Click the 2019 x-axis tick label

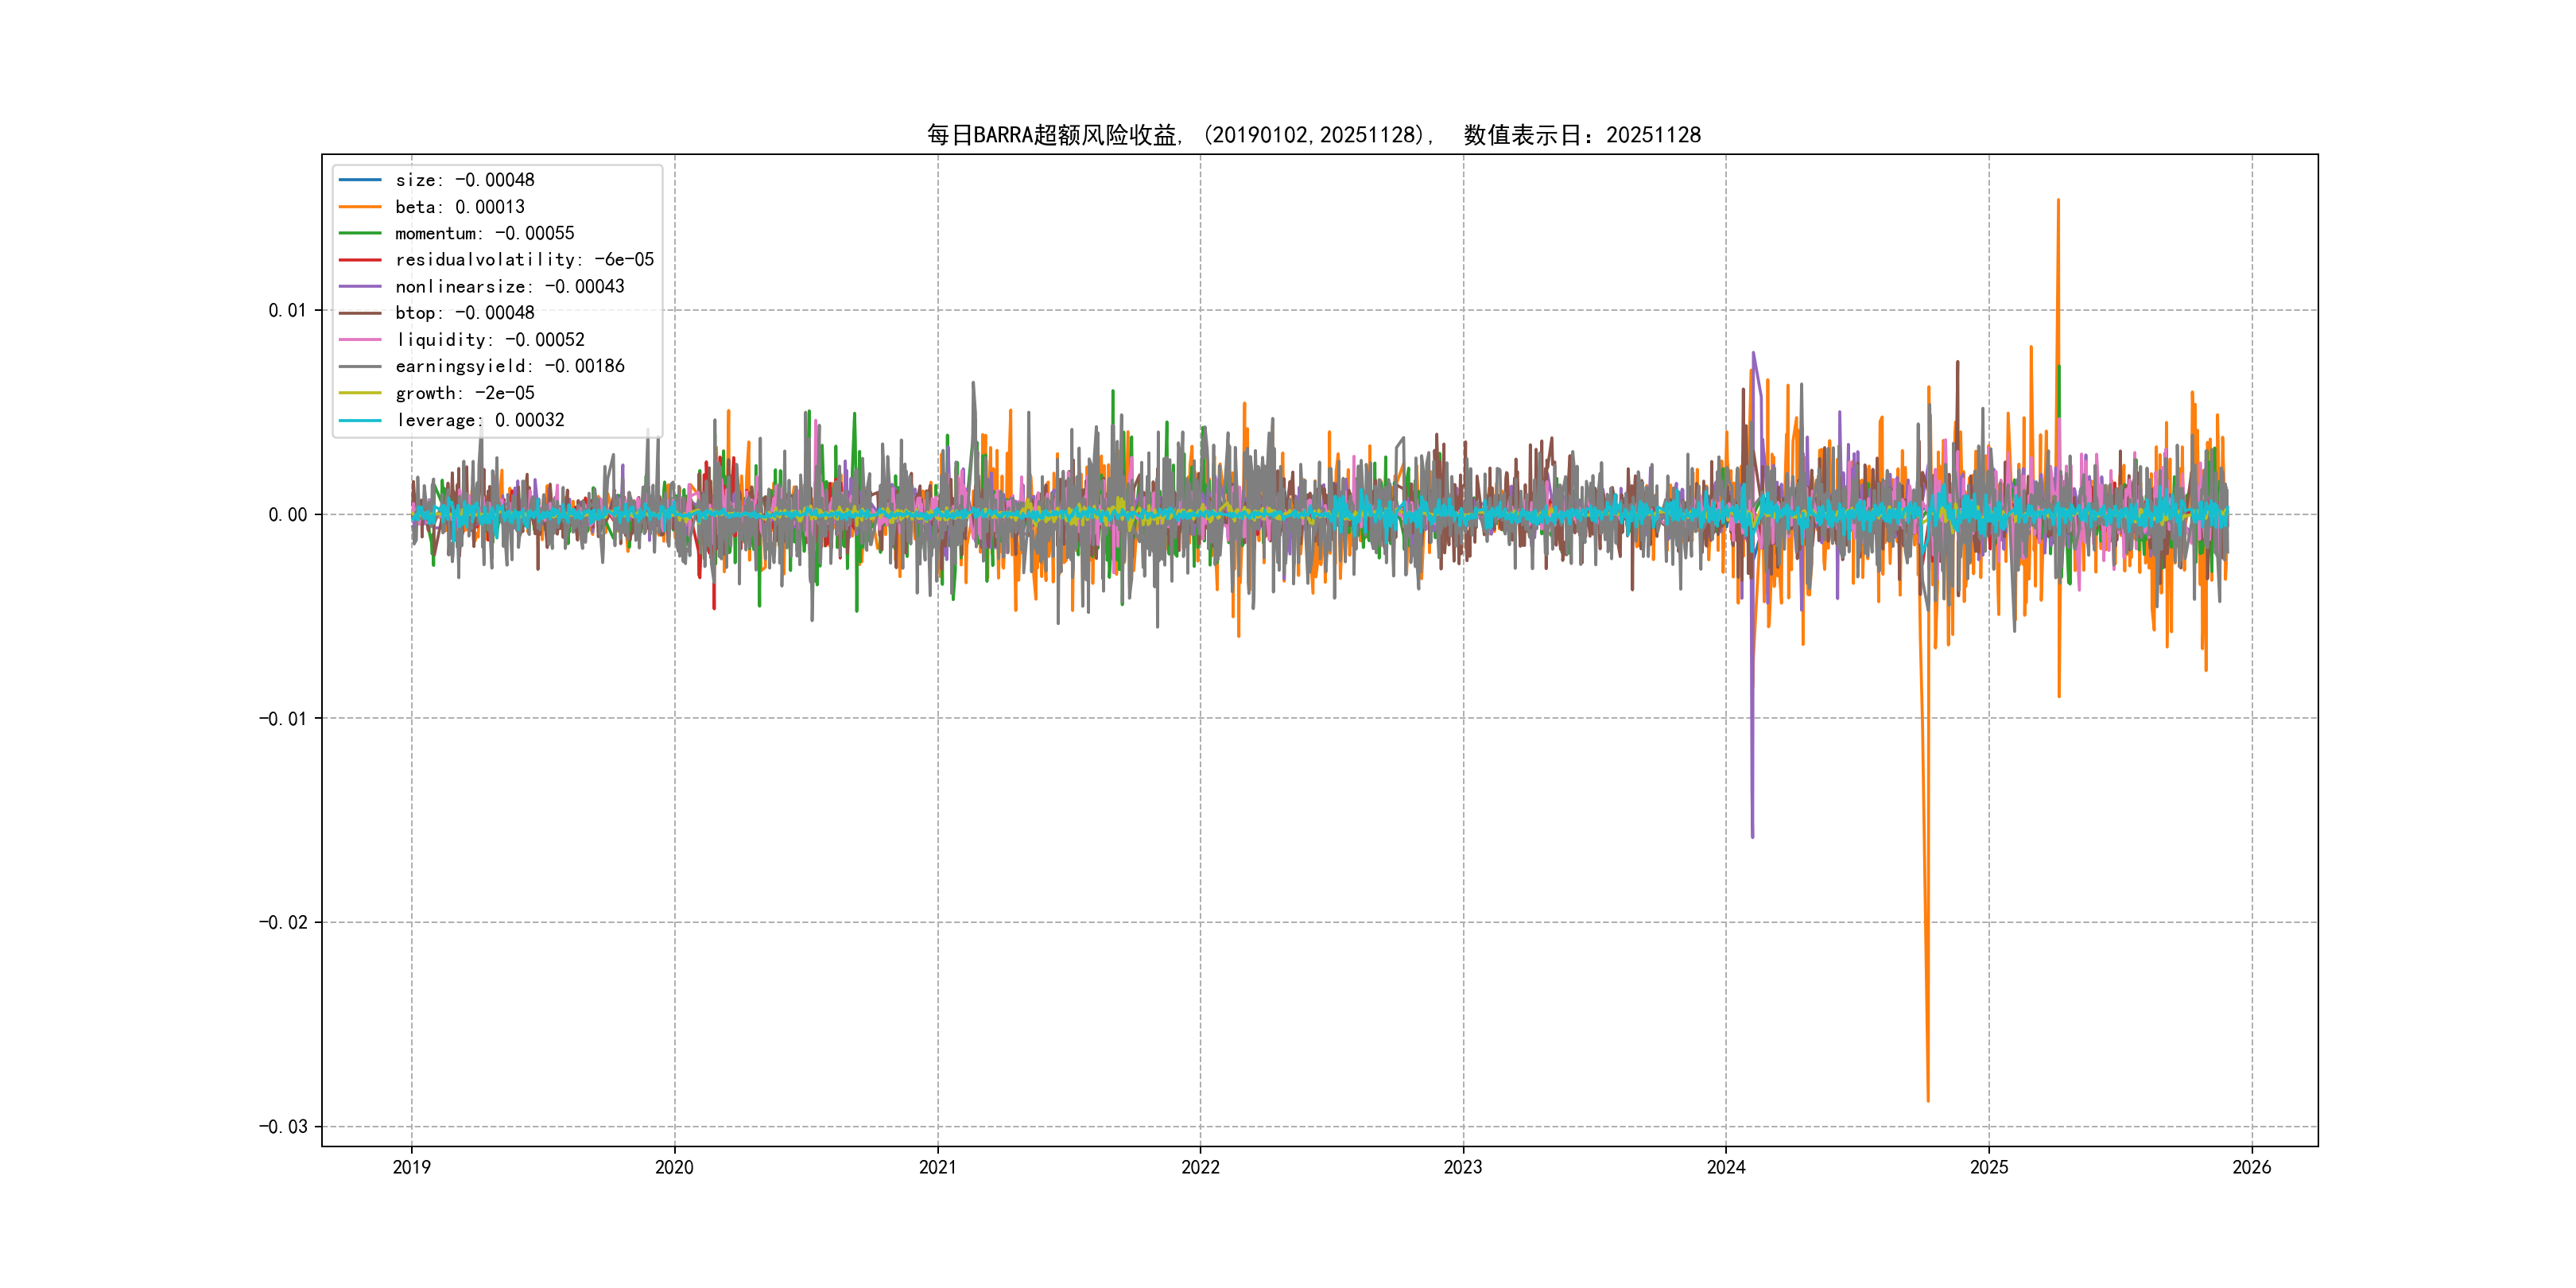tap(411, 1167)
